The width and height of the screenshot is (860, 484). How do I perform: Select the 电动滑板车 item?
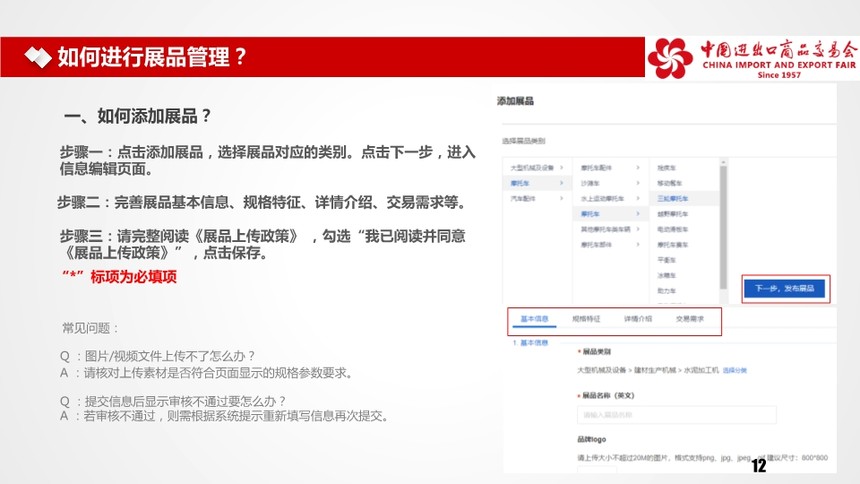[x=672, y=229]
